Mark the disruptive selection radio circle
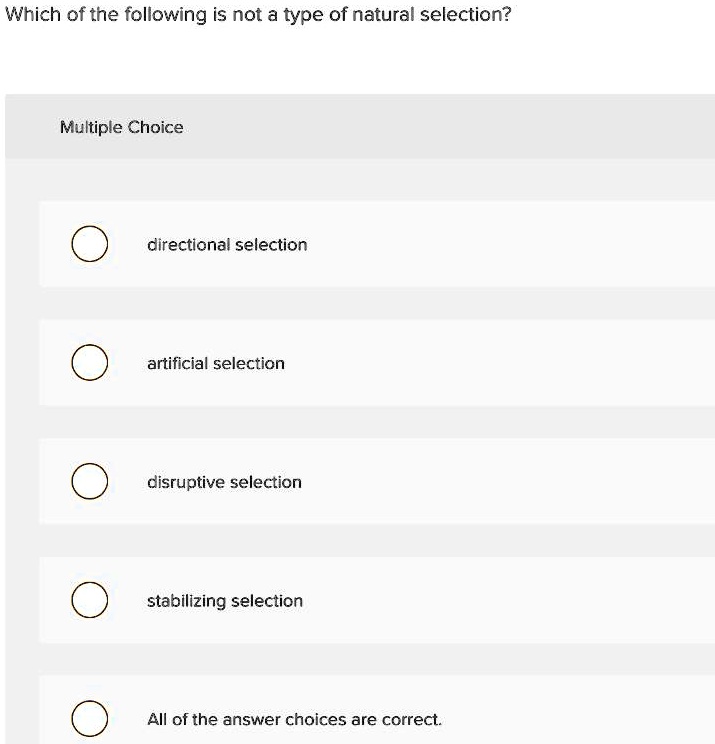The width and height of the screenshot is (715, 744). coord(89,482)
